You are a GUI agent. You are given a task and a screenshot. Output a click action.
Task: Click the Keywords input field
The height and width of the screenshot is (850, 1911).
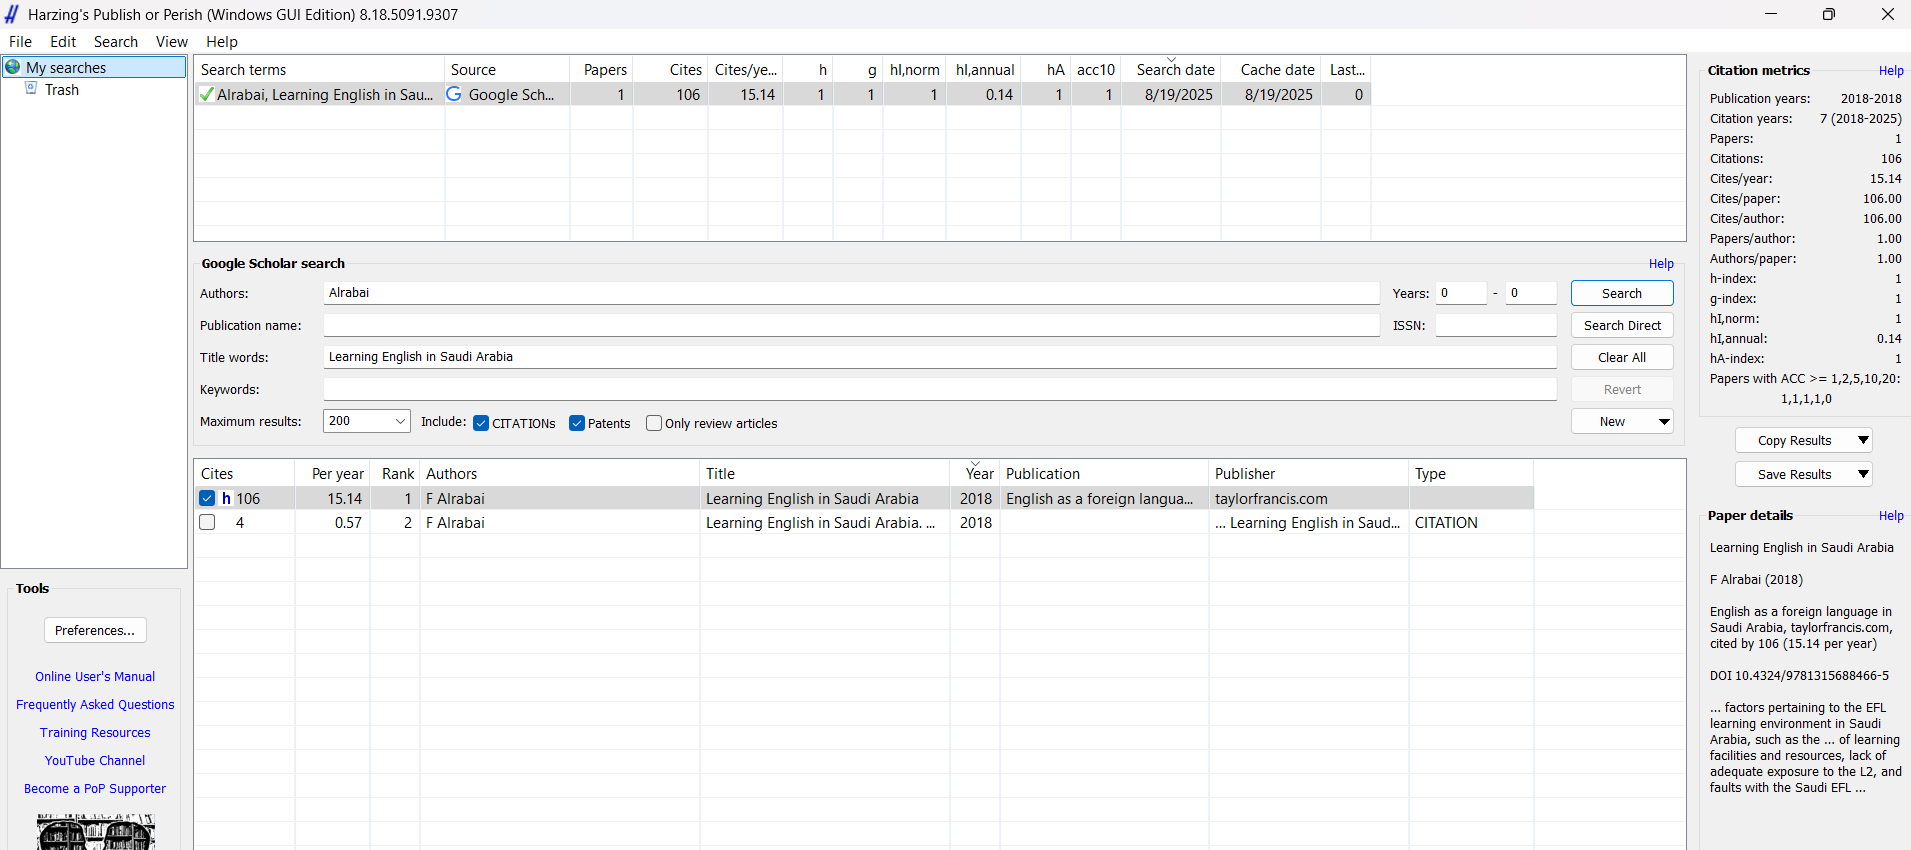coord(940,389)
